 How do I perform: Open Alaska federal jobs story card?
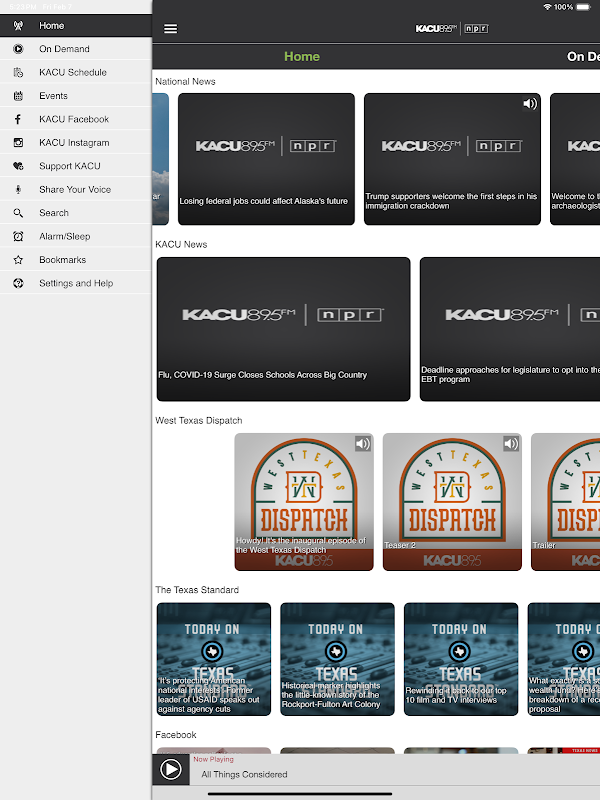pyautogui.click(x=266, y=159)
